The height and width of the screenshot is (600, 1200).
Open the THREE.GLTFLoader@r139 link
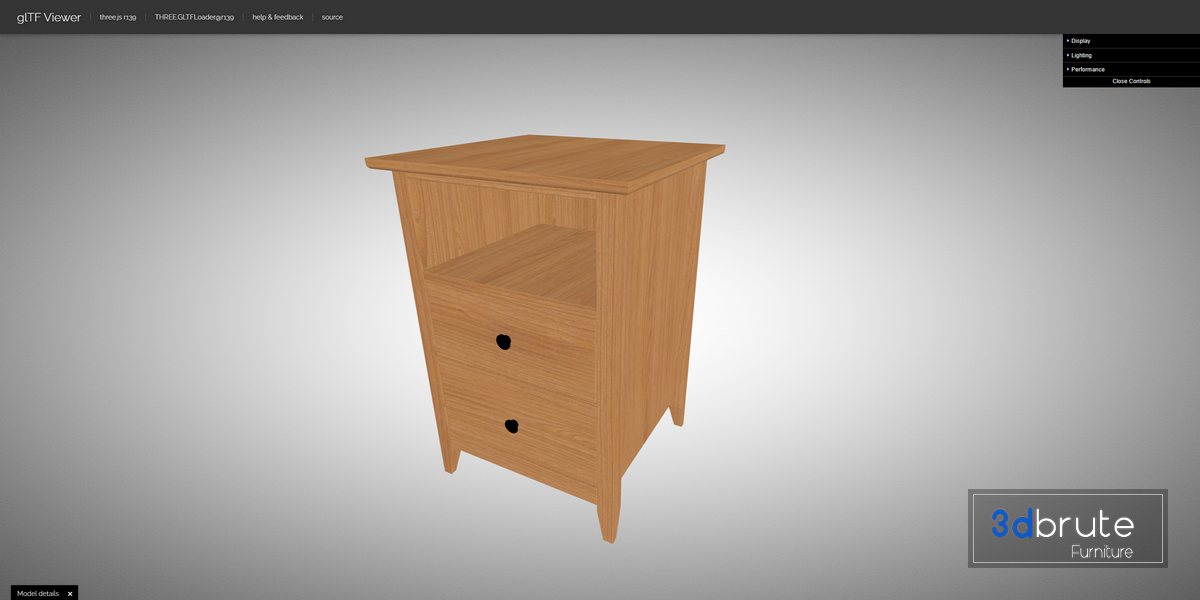pos(194,17)
